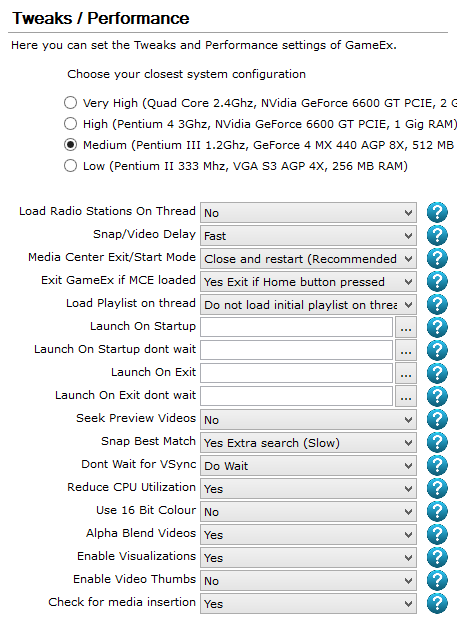
Task: Open help for Load Radio Stations On Thread
Action: 437,212
